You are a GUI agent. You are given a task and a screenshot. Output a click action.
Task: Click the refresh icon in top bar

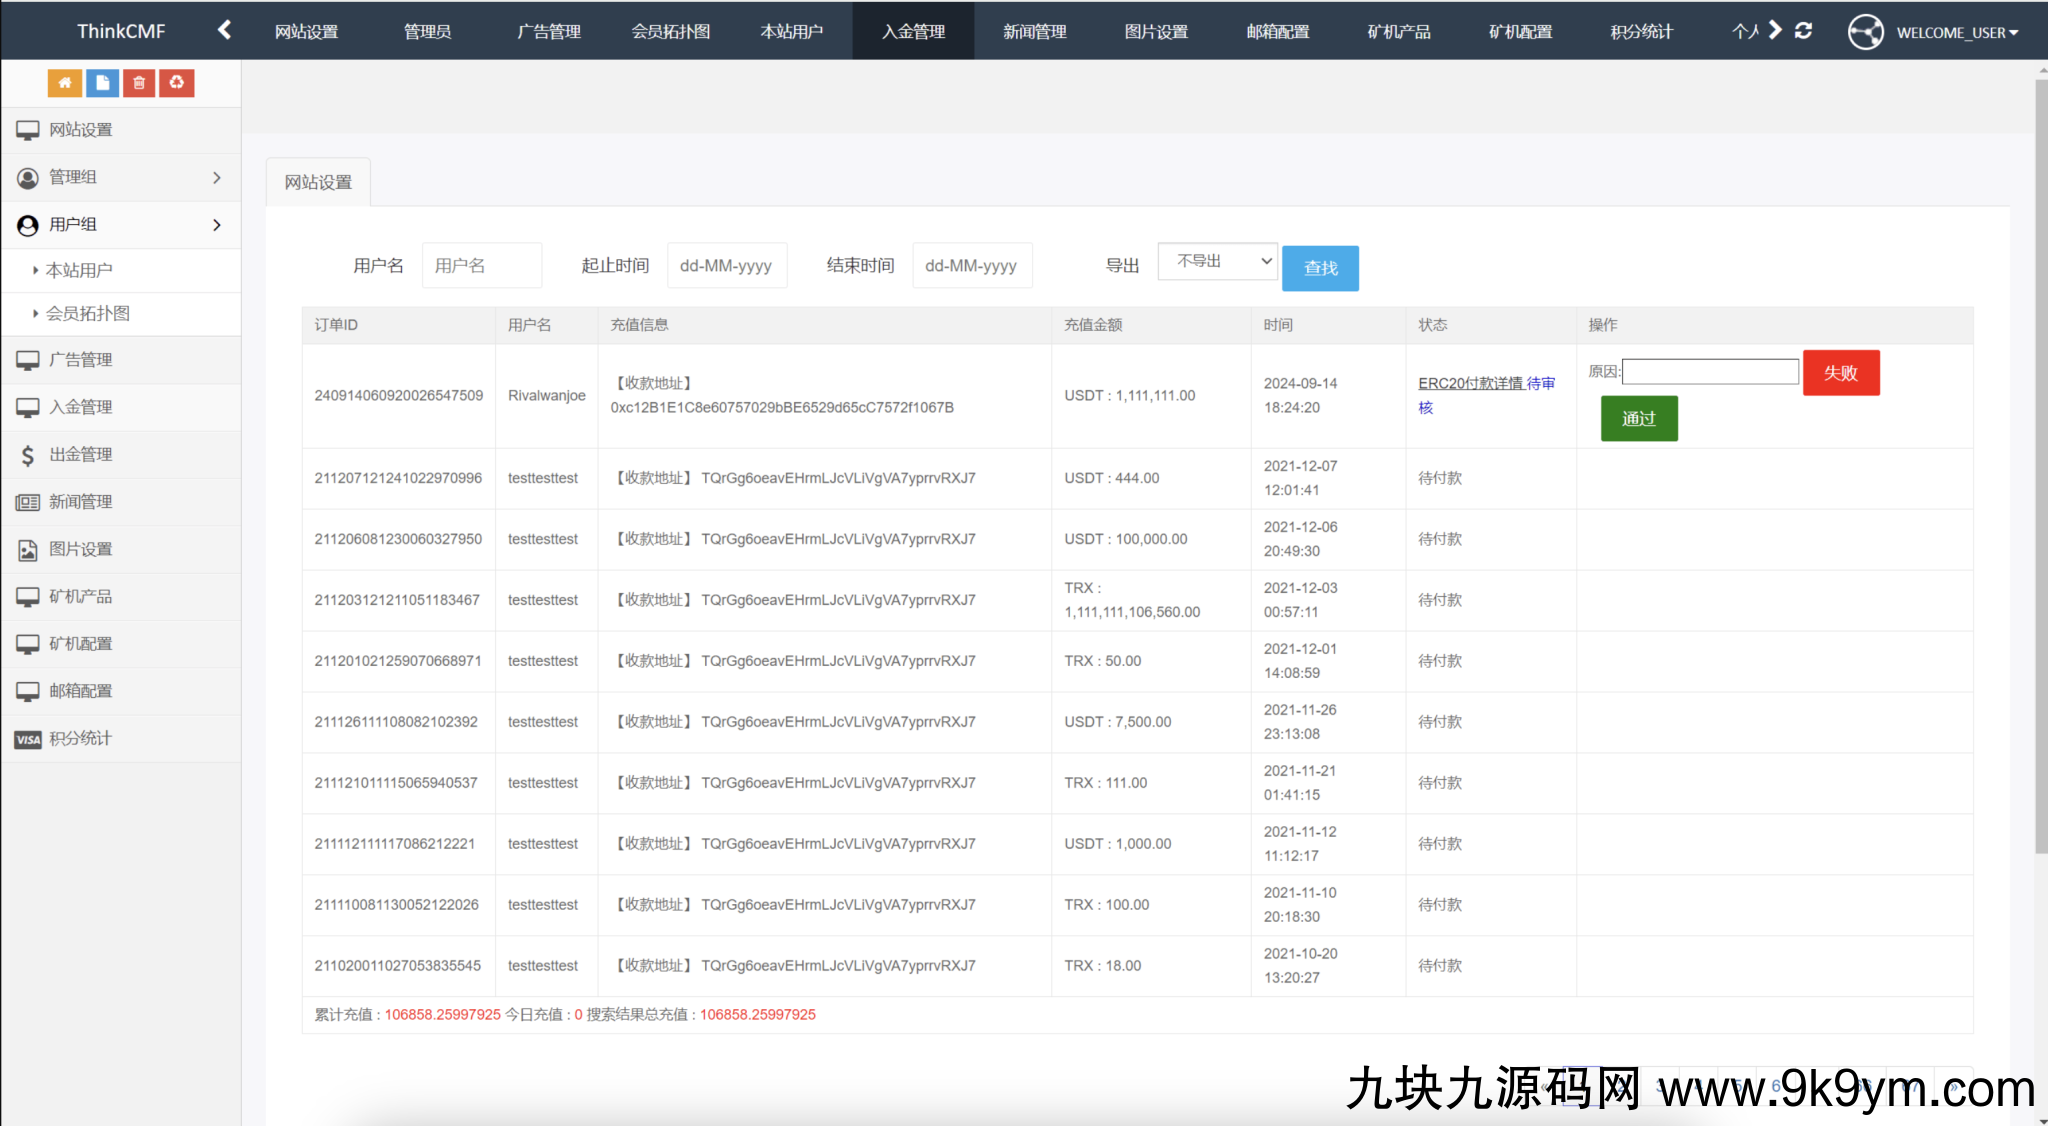tap(1803, 31)
